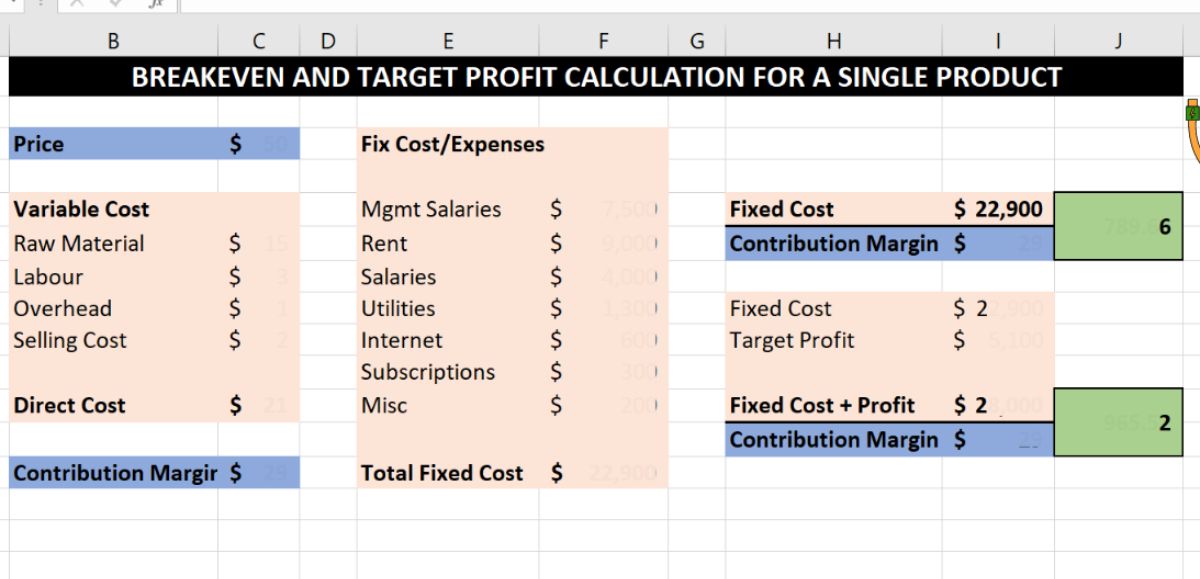Image resolution: width=1200 pixels, height=579 pixels.
Task: Click the Labour cell
Action: click(113, 276)
